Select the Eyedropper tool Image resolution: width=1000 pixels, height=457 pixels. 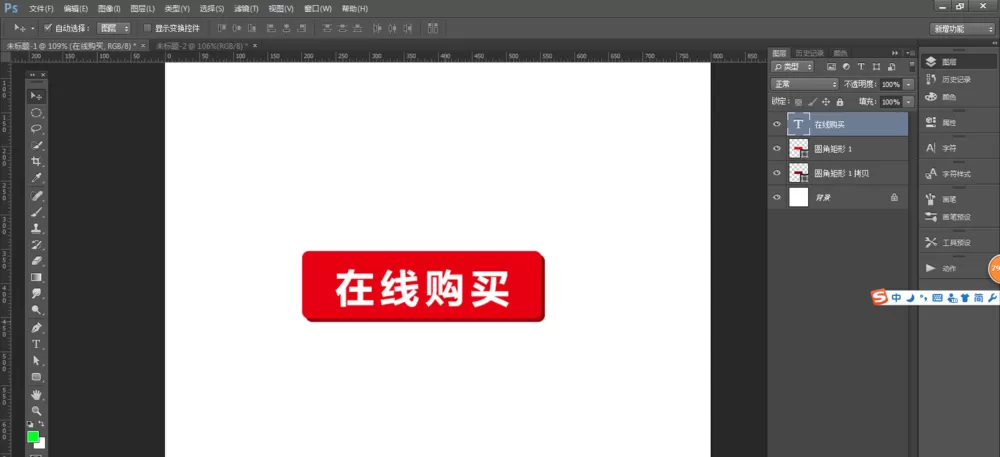tap(36, 178)
